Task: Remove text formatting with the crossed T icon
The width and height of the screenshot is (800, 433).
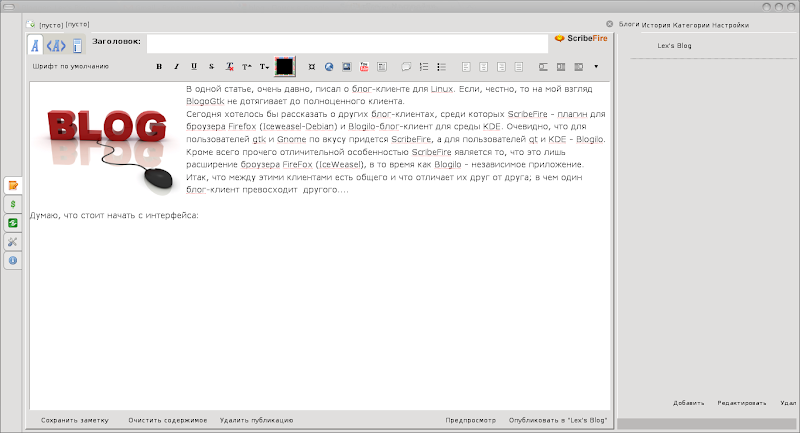Action: (230, 67)
